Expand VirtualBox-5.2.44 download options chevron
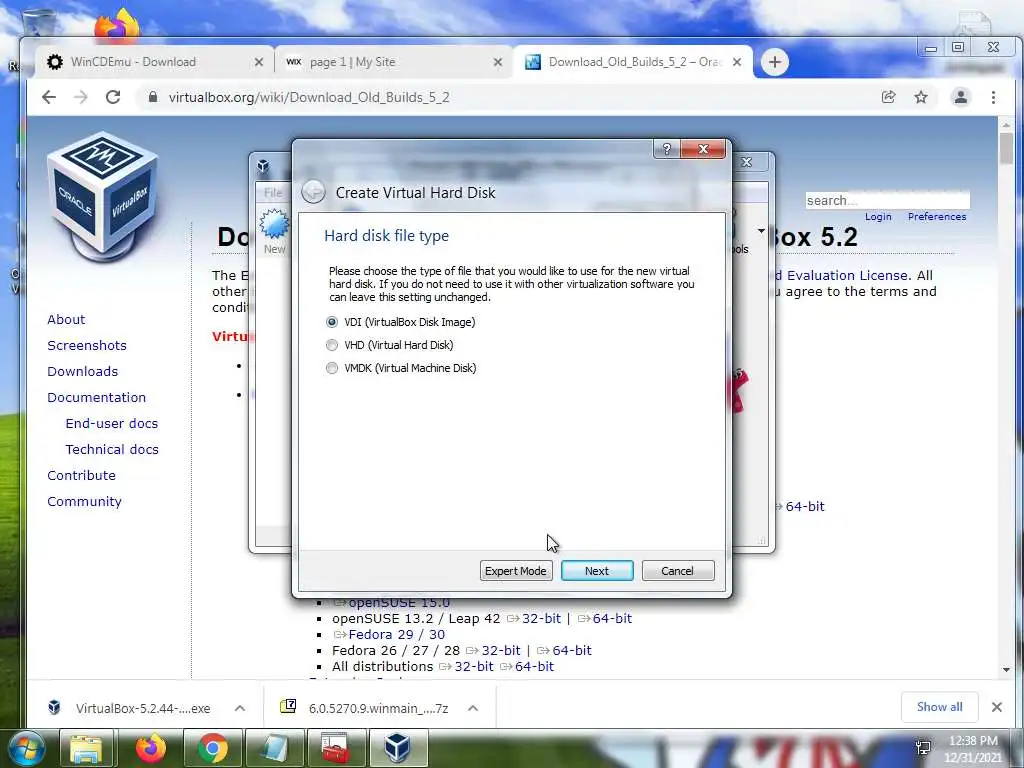 240,708
